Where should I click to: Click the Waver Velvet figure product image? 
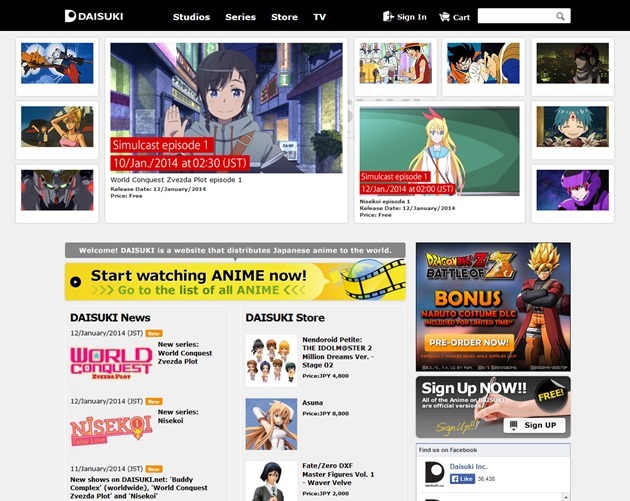coord(271,481)
